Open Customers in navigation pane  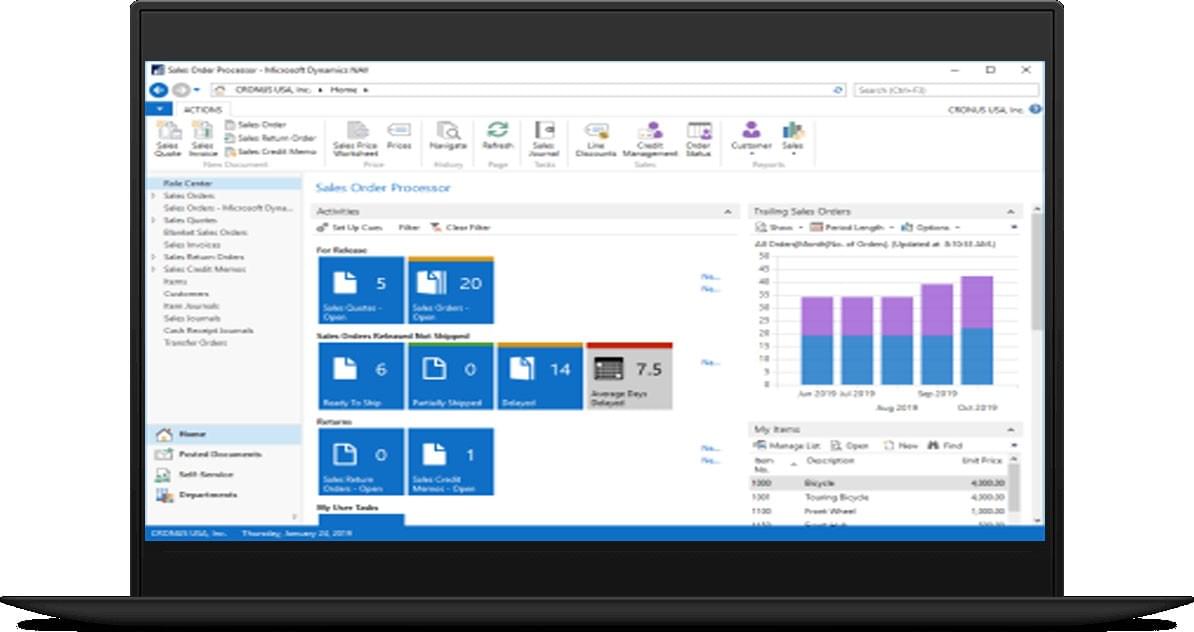point(186,293)
